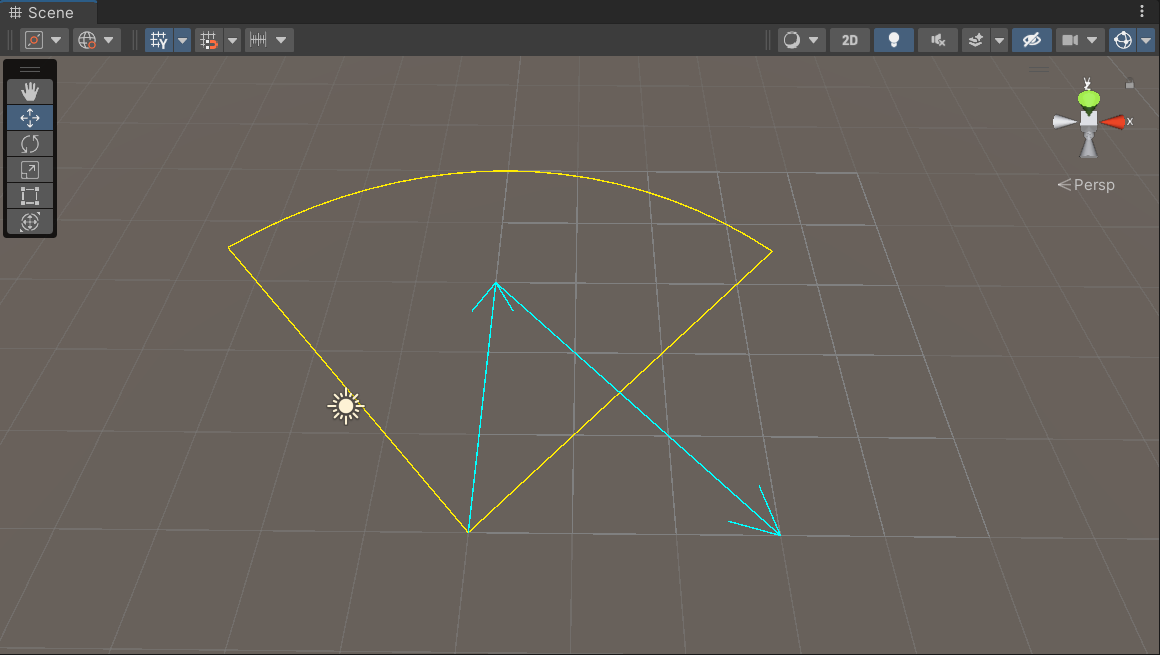Toggle scene visibility with the eye button

pyautogui.click(x=1031, y=40)
